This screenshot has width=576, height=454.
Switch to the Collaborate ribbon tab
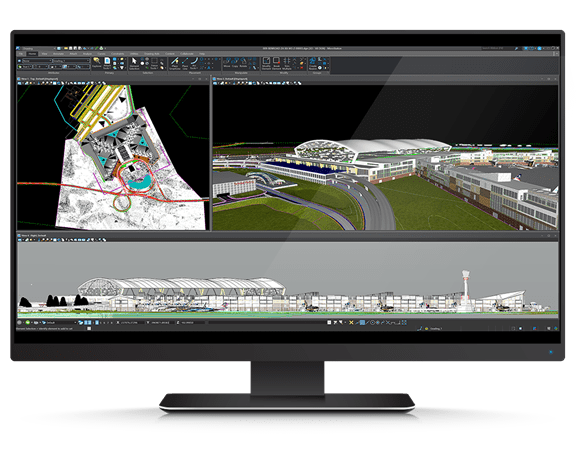[x=187, y=54]
